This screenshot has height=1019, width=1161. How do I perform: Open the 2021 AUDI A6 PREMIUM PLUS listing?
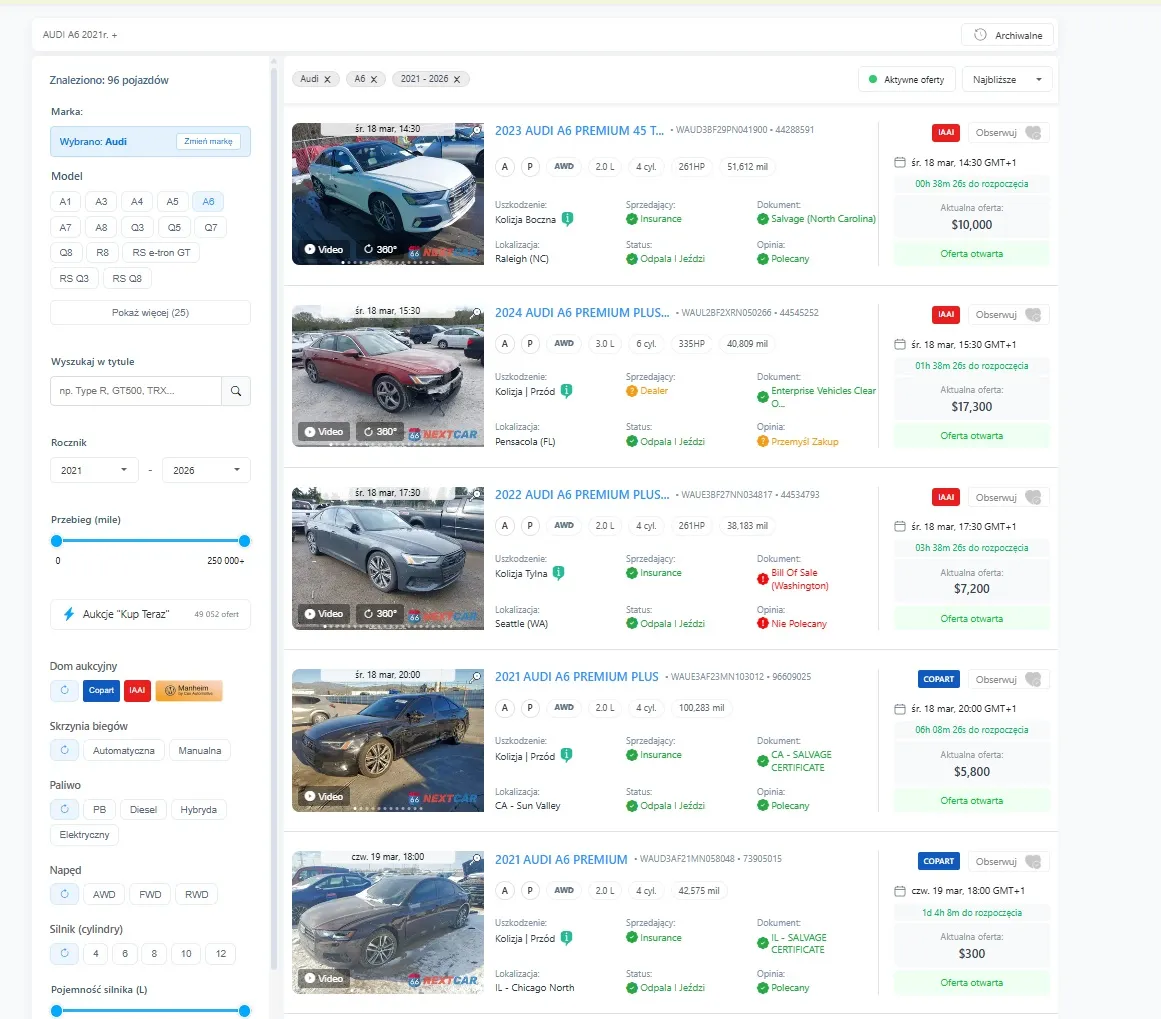(x=576, y=677)
